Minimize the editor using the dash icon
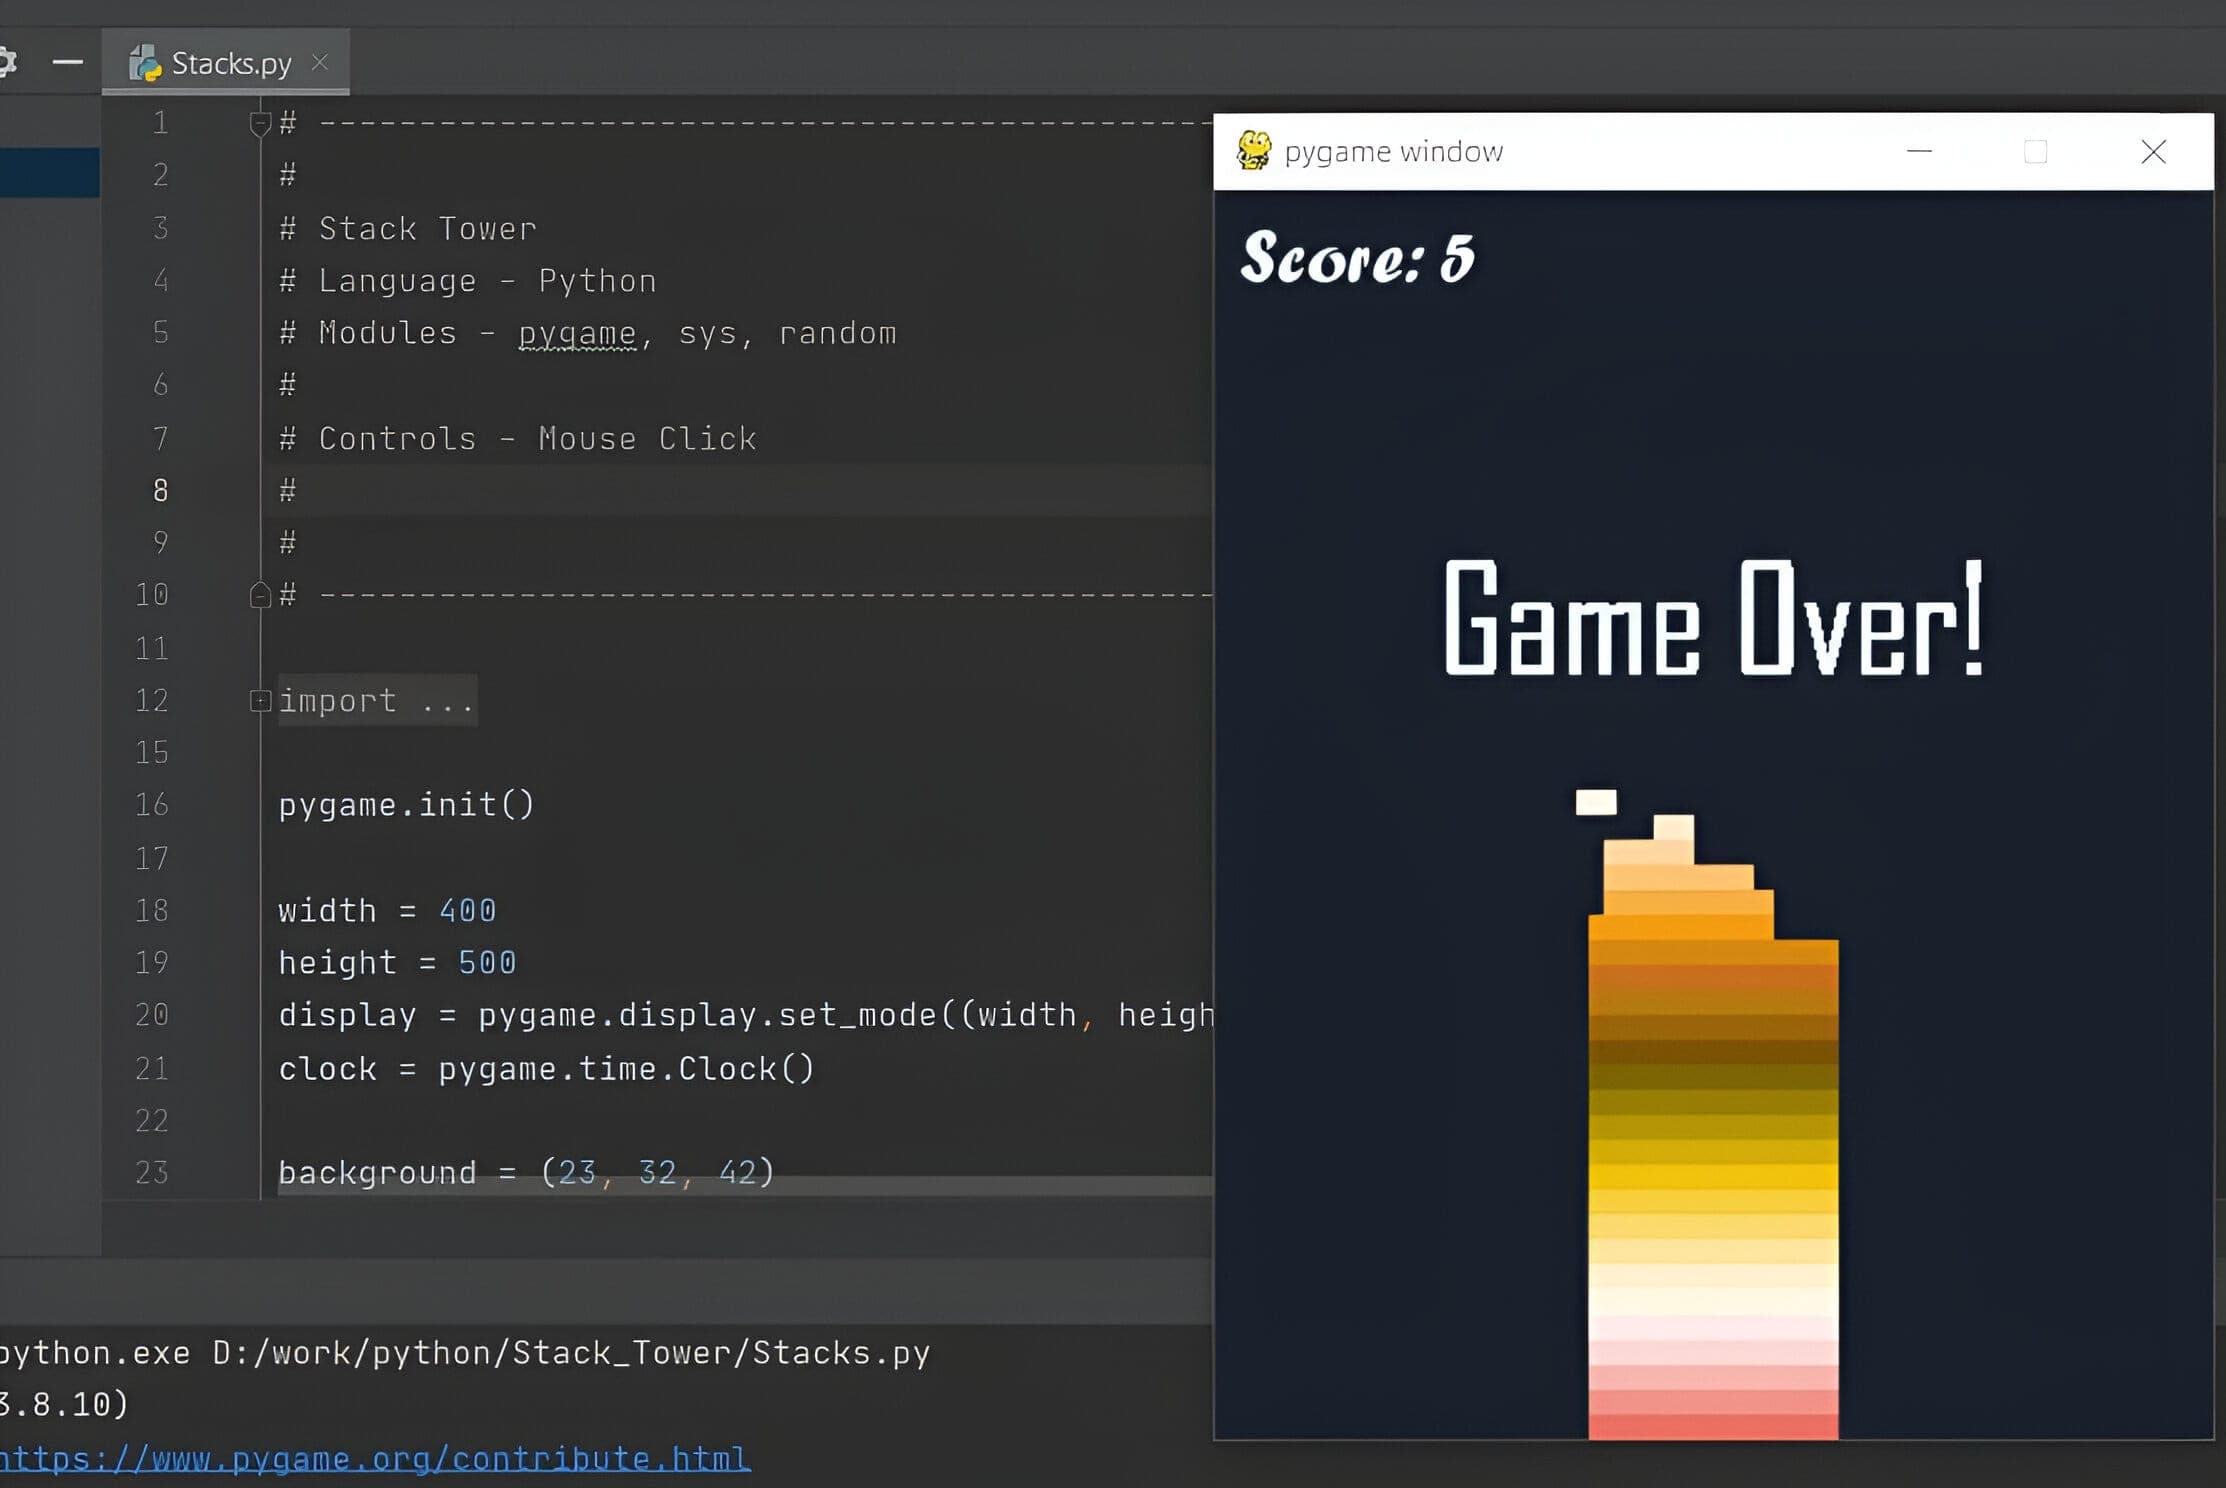2226x1488 pixels. click(67, 62)
